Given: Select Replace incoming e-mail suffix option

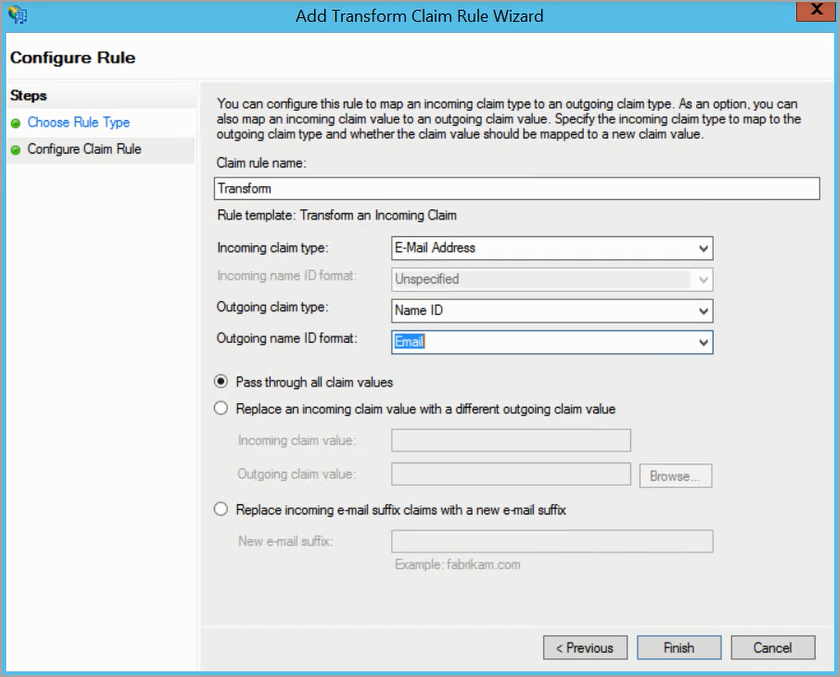Looking at the screenshot, I should coord(222,510).
